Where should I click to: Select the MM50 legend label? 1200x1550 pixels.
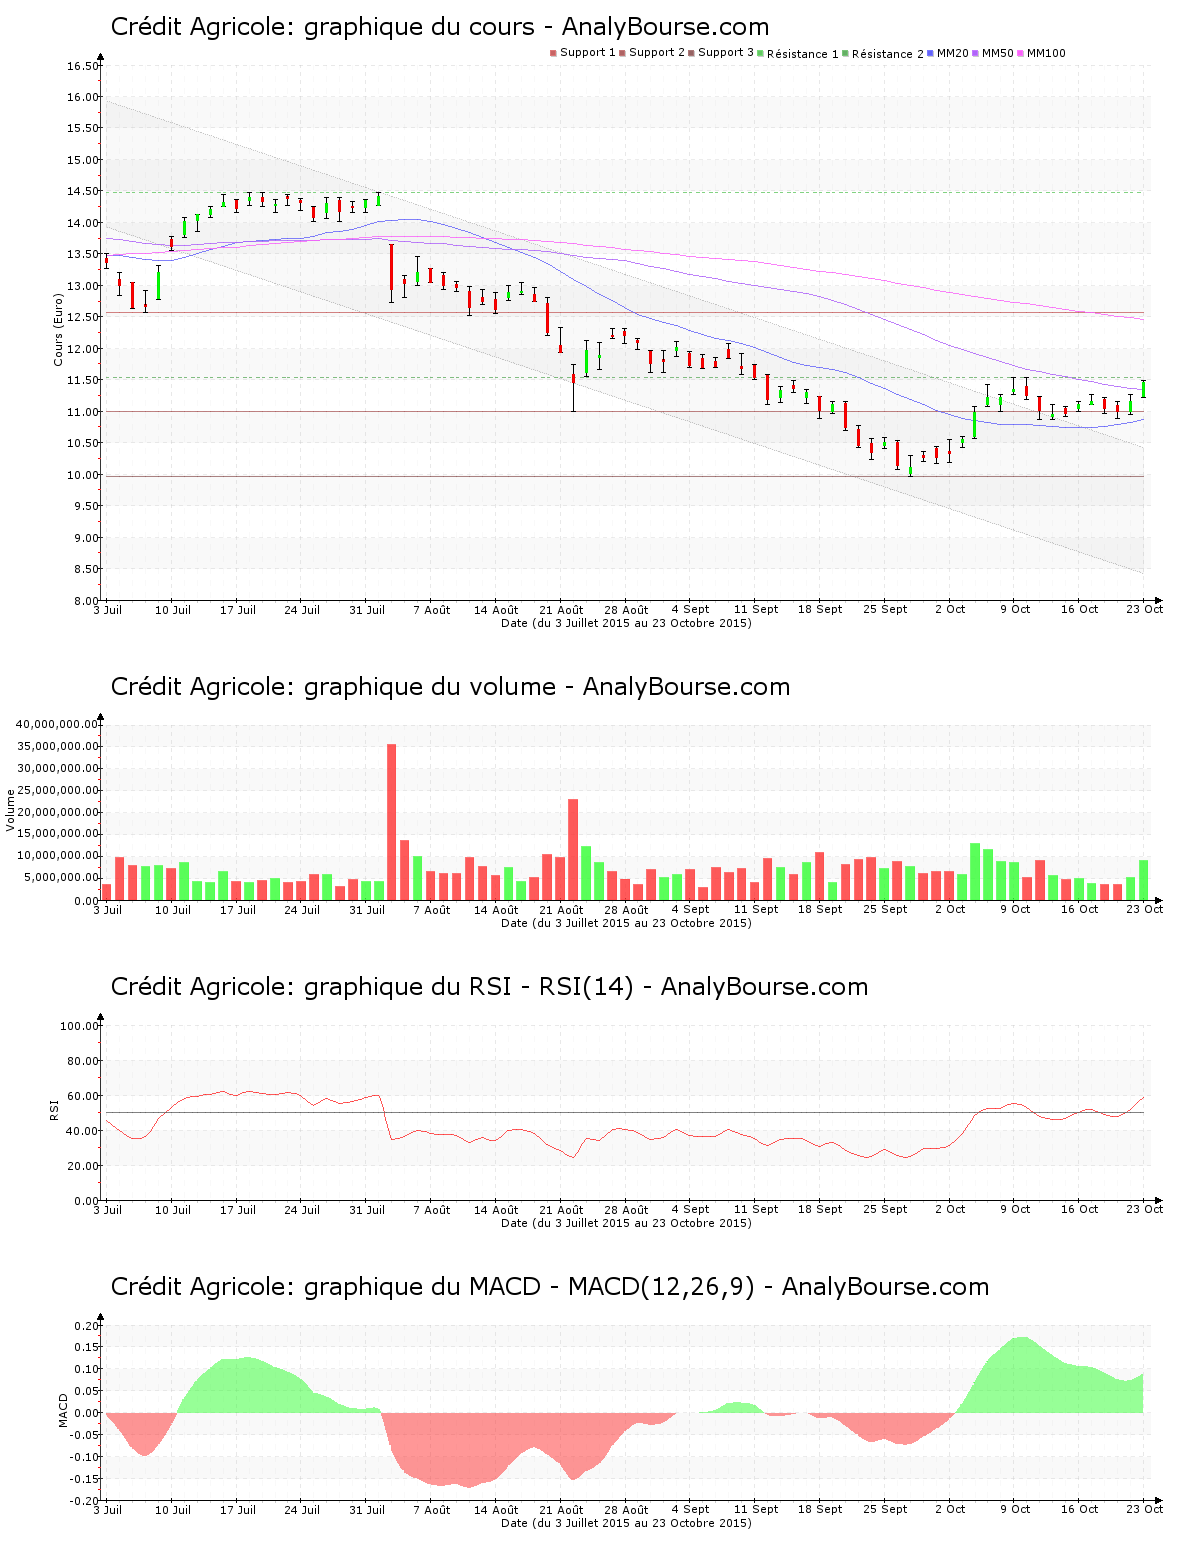tap(997, 53)
